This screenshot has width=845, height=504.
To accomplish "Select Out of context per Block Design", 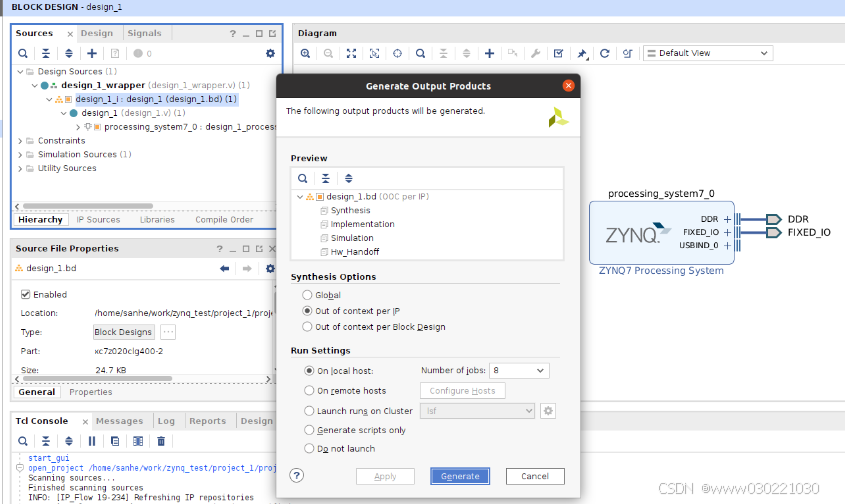I will pos(307,327).
